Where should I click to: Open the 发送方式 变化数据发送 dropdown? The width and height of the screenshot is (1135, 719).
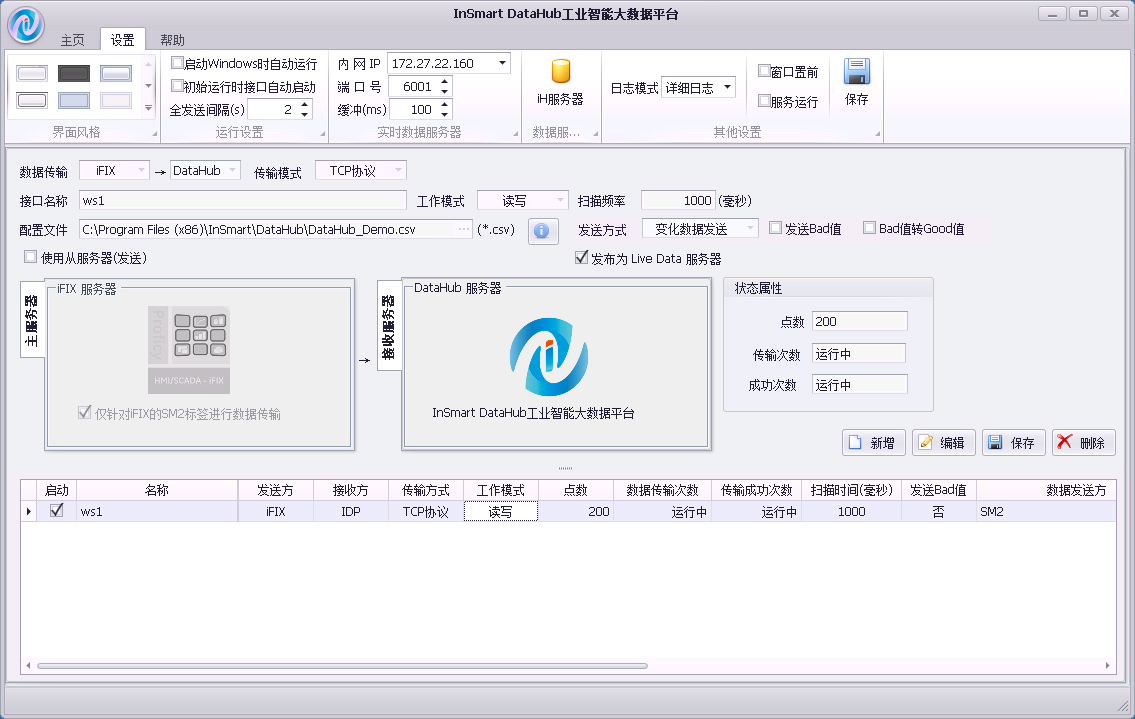point(750,229)
